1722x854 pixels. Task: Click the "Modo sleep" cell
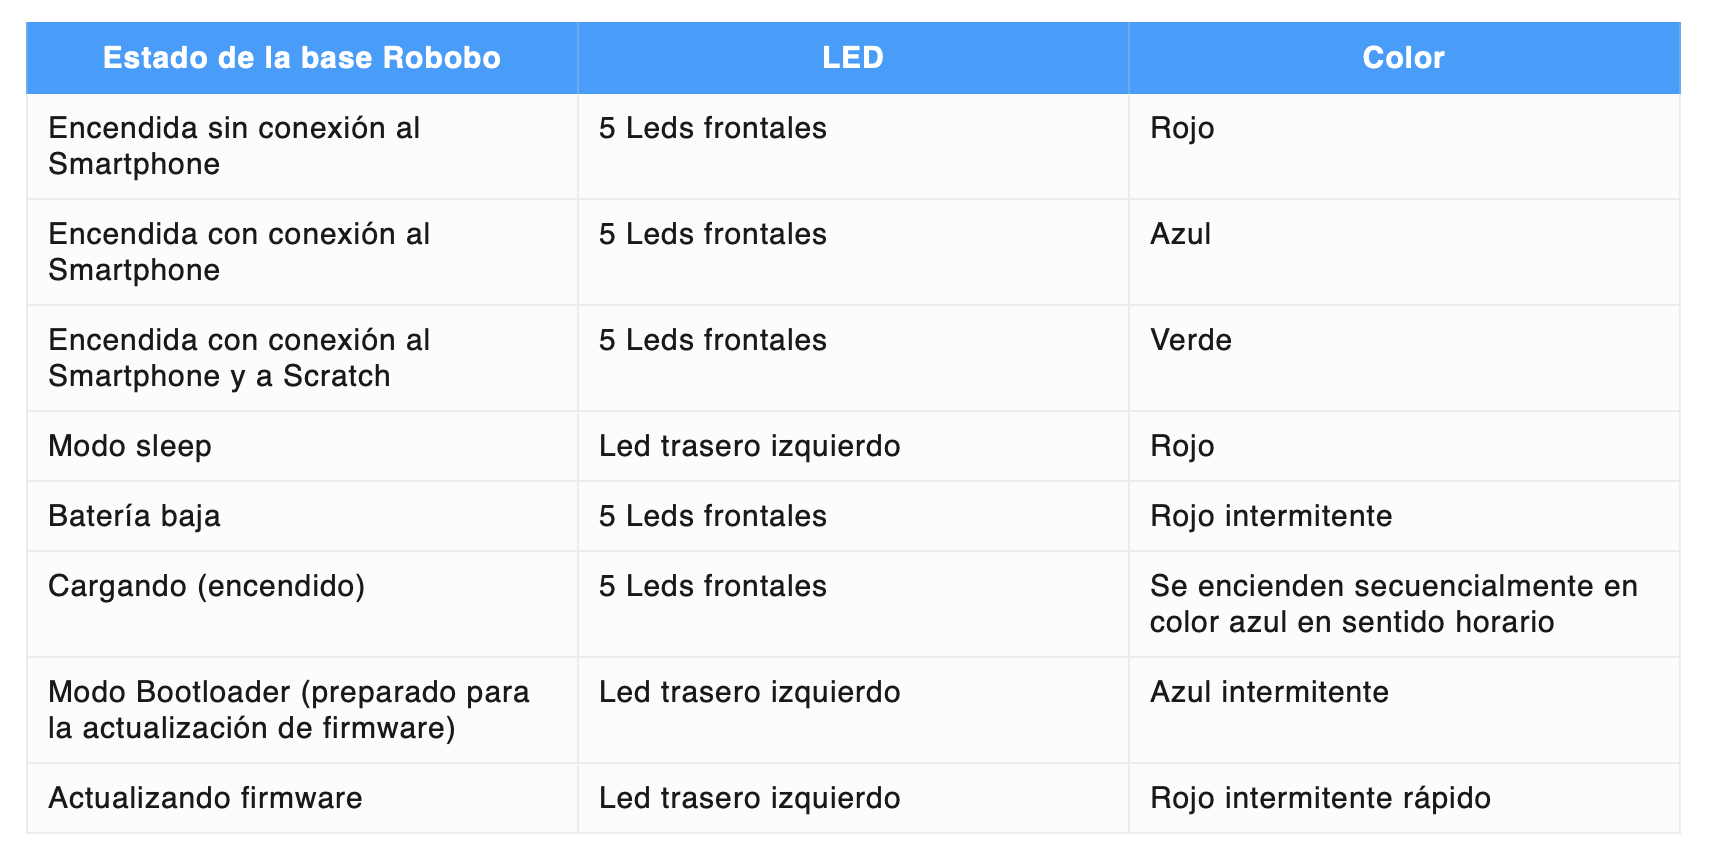point(130,446)
